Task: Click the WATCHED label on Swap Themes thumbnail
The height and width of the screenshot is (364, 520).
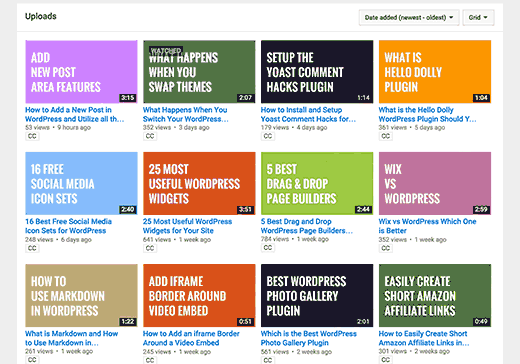Action: tap(166, 51)
